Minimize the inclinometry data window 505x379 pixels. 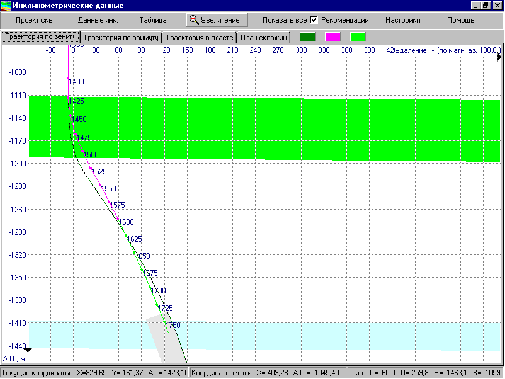(x=476, y=5)
